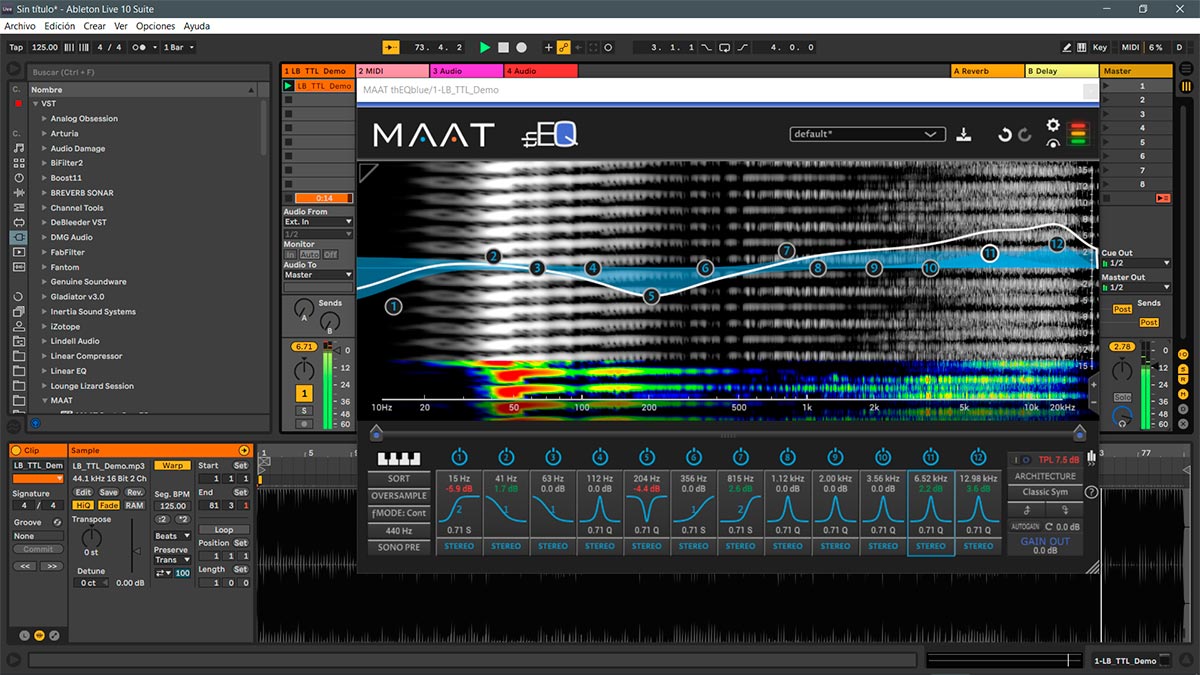Open the Ayuda menu
1200x675 pixels.
[197, 26]
